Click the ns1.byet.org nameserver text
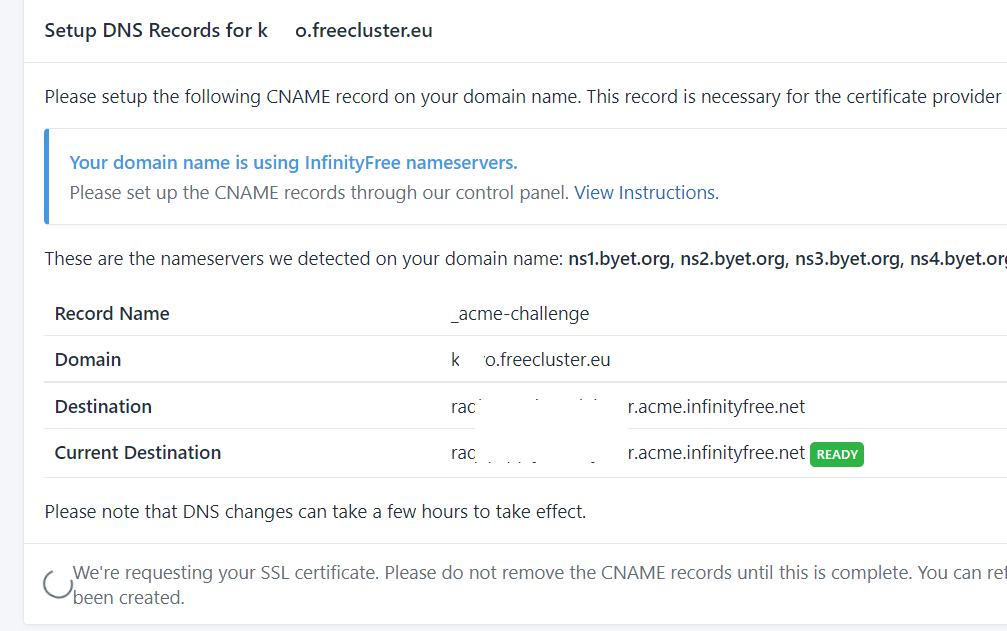Screen dimensions: 1007x631 pyautogui.click(x=620, y=260)
